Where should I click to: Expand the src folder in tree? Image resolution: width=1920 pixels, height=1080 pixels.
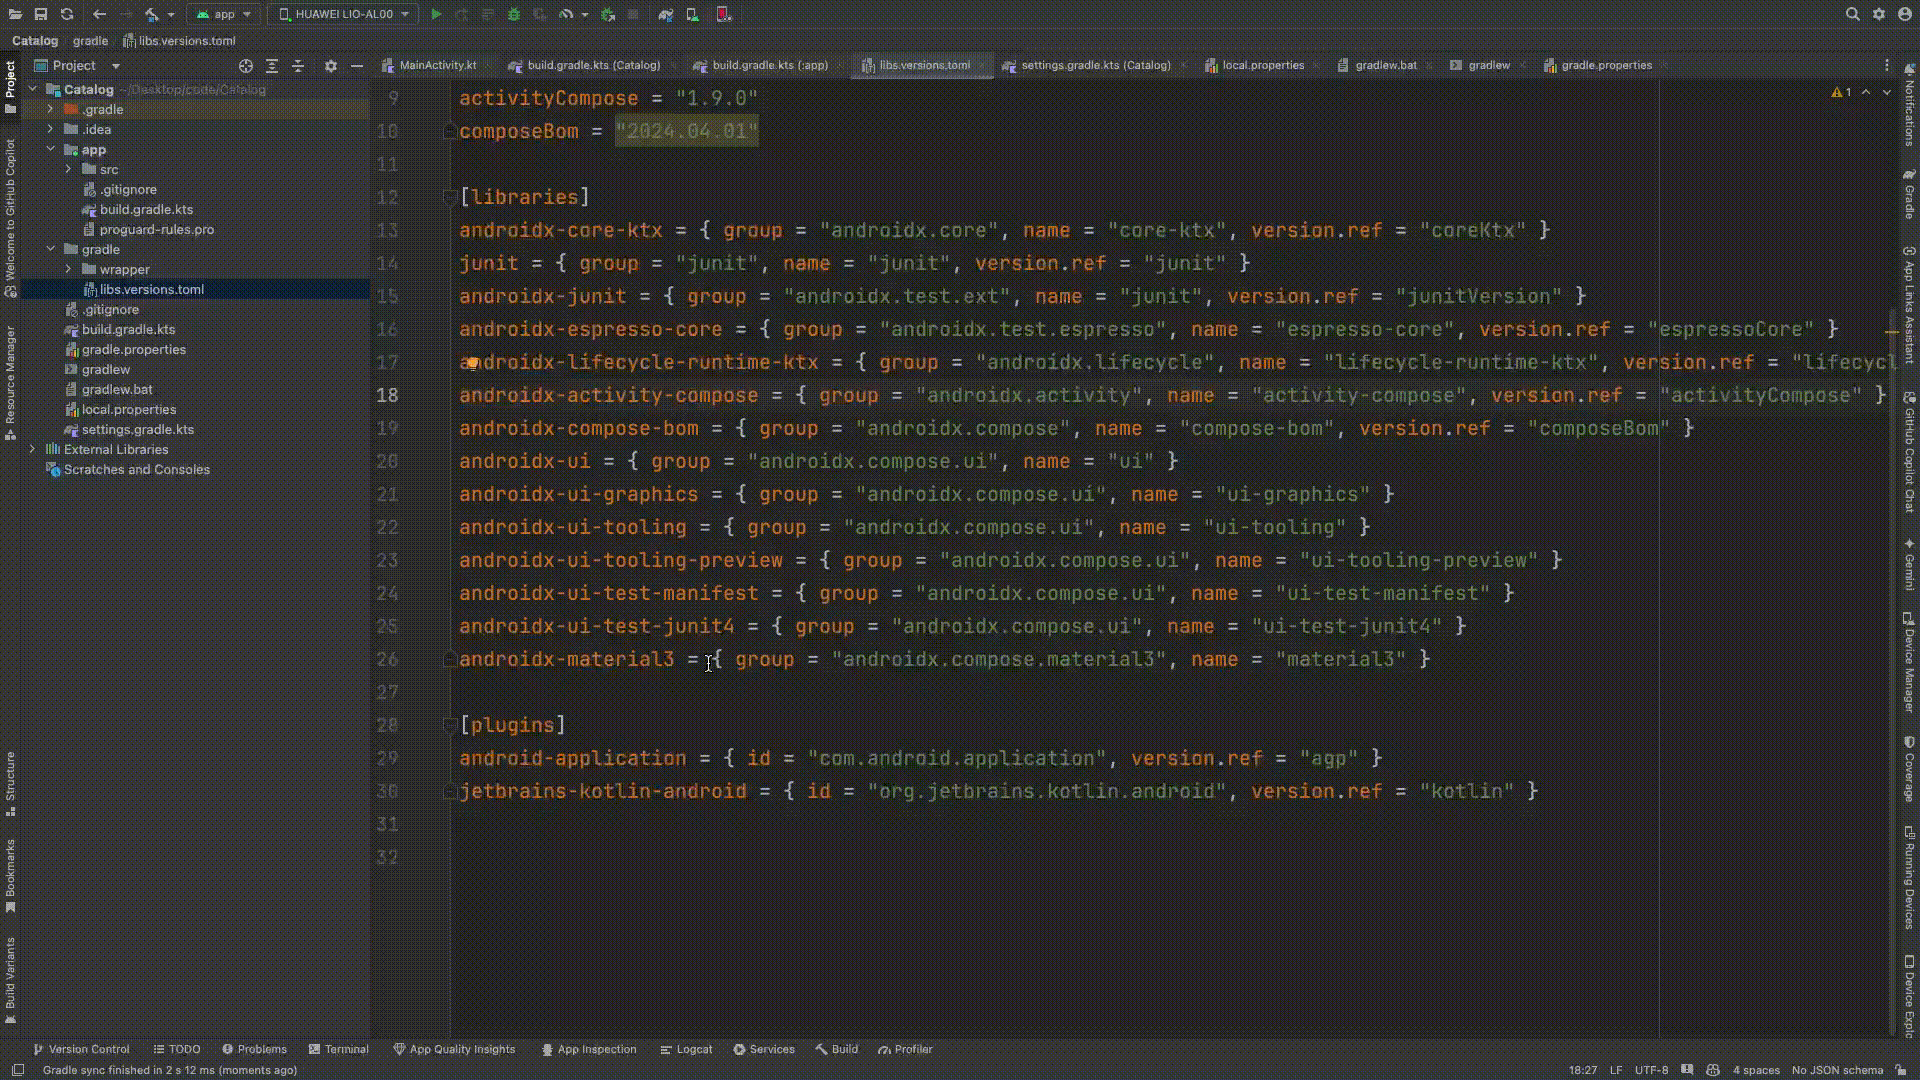(69, 169)
